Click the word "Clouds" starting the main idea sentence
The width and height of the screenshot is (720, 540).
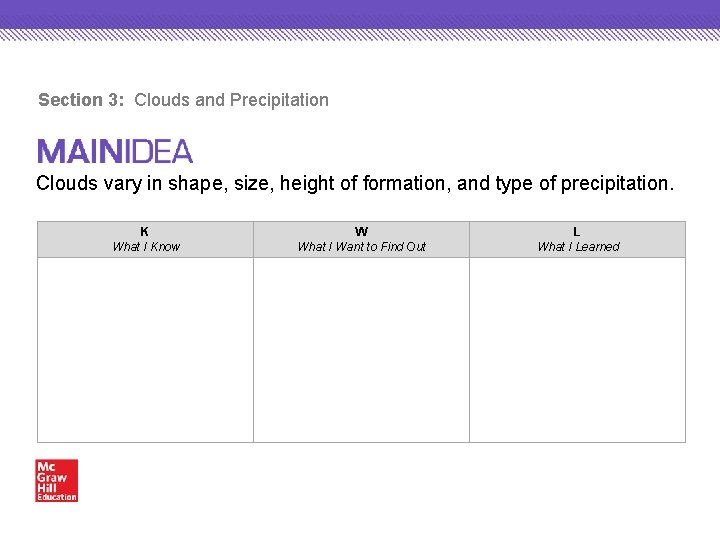click(67, 183)
